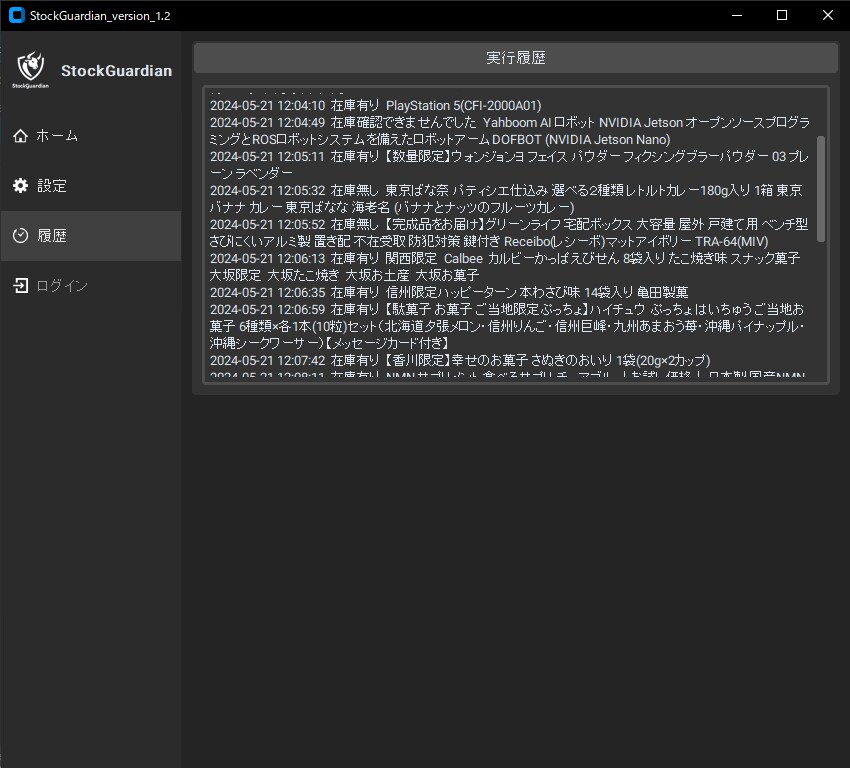Open the ホーム menu item
This screenshot has width=850, height=768.
click(91, 135)
